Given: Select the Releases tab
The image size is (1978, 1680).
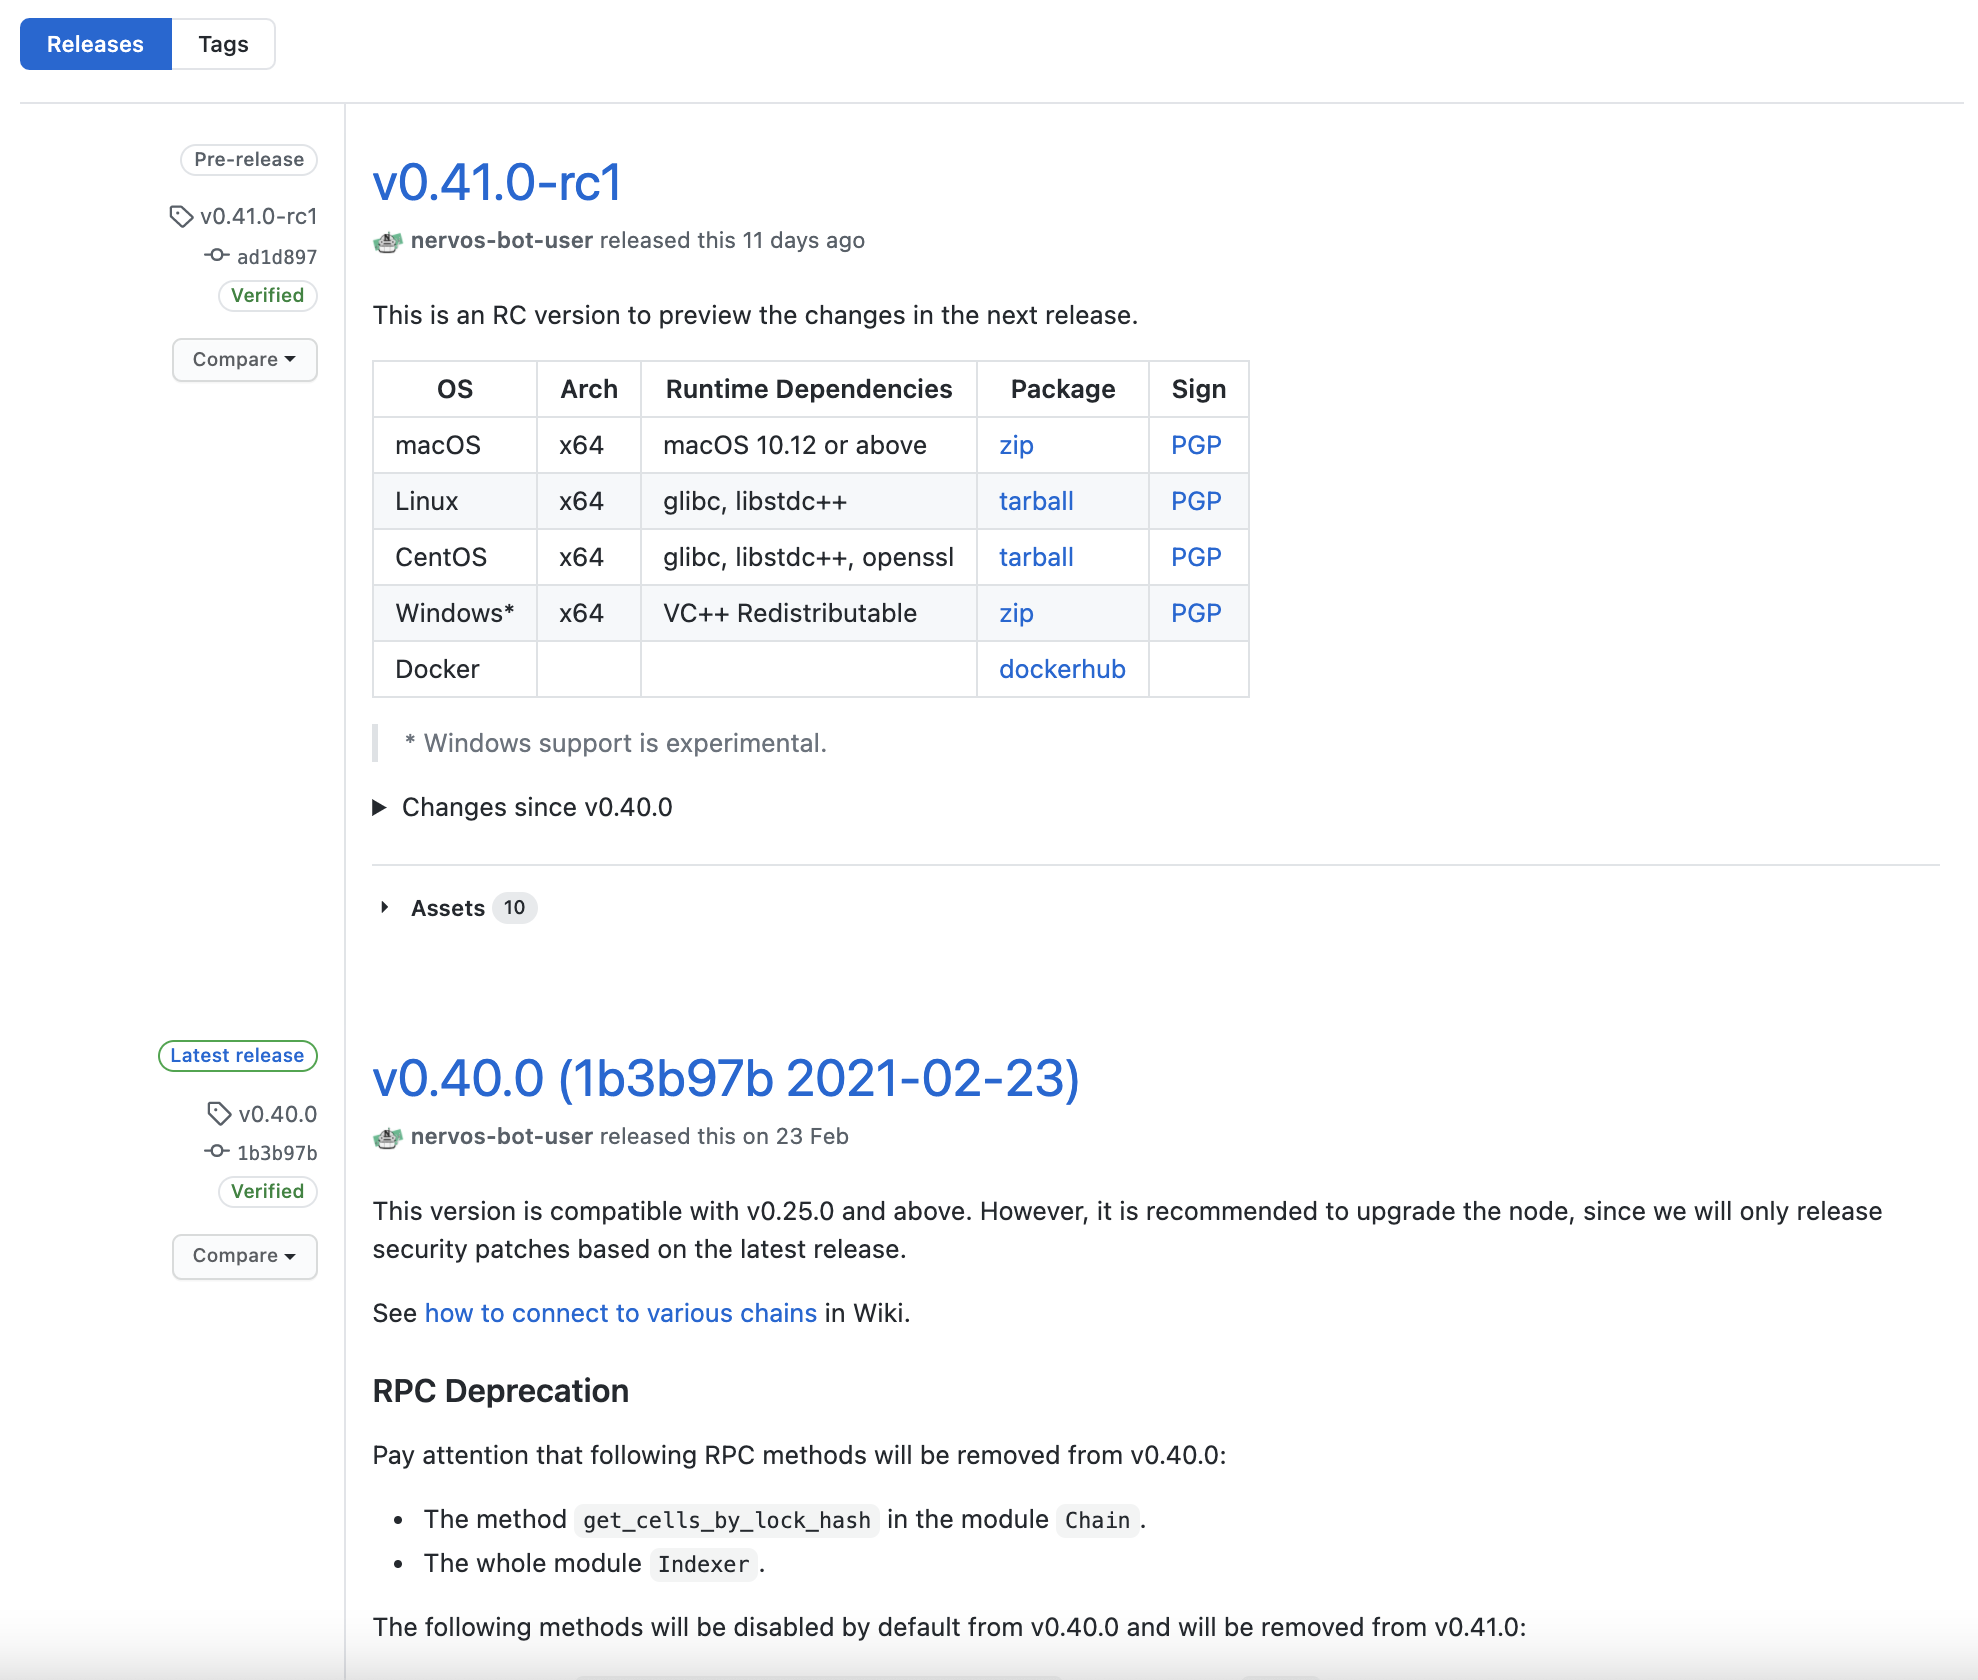Looking at the screenshot, I should 96,44.
